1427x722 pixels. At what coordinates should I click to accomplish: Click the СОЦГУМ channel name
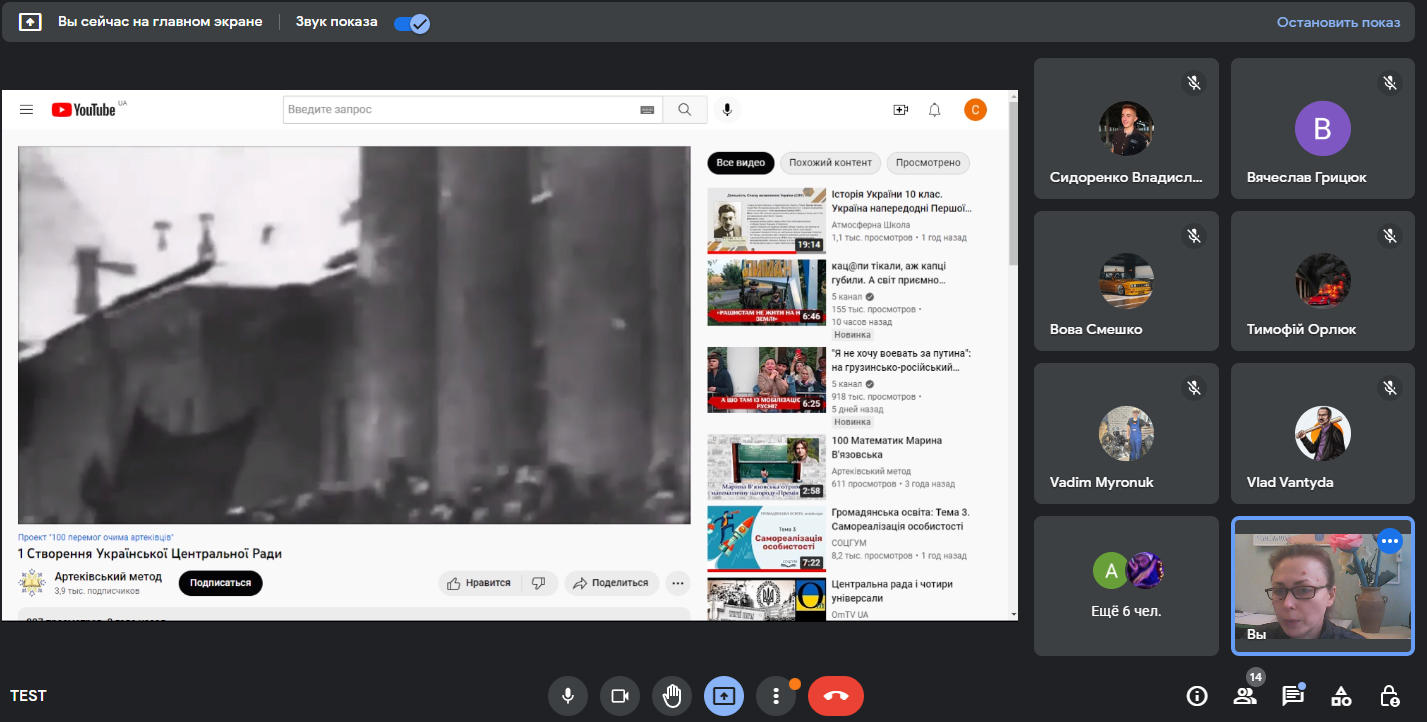tap(850, 543)
